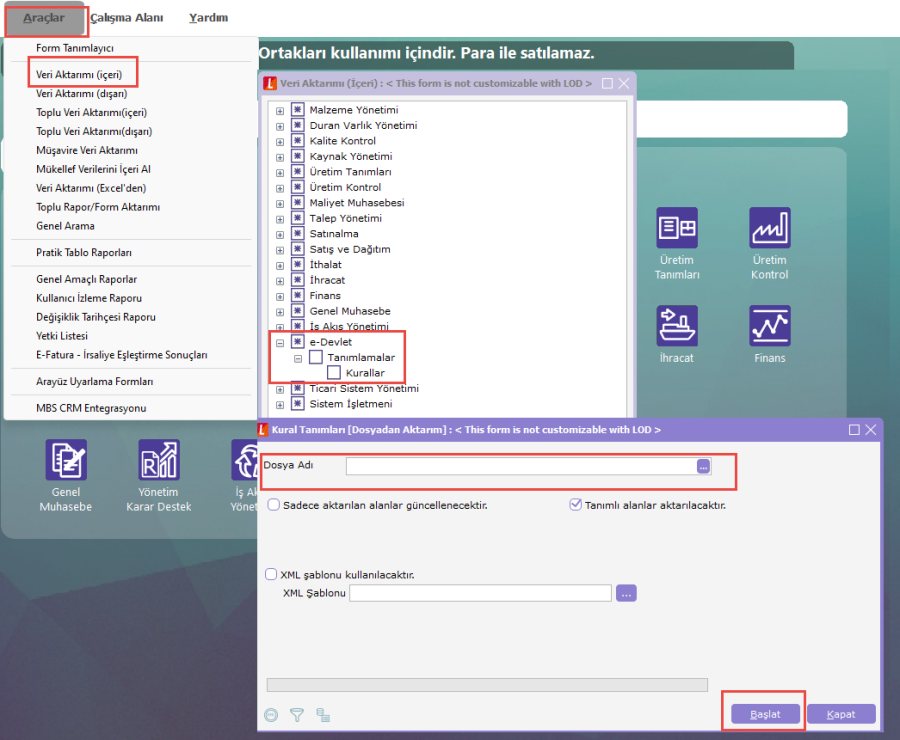Select the Satış ve Dağıtım tree row
900x740 pixels.
point(350,249)
